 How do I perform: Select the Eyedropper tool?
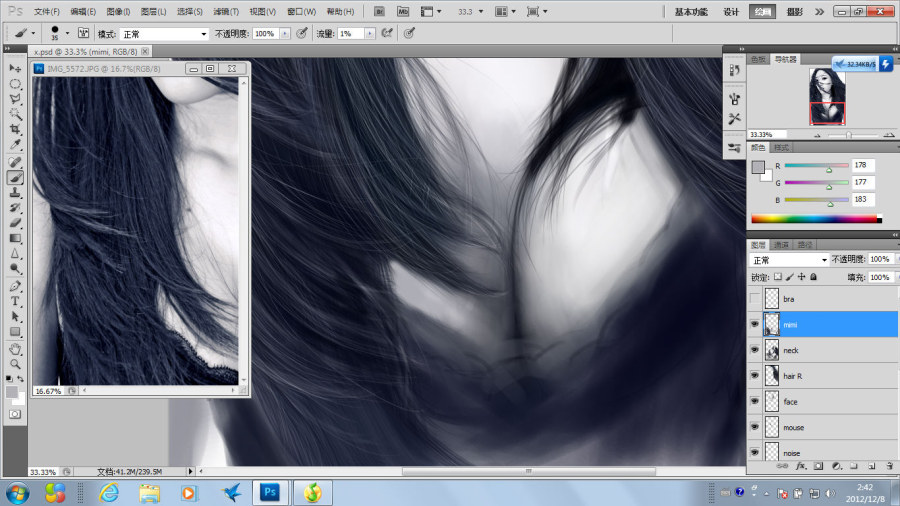pos(15,144)
